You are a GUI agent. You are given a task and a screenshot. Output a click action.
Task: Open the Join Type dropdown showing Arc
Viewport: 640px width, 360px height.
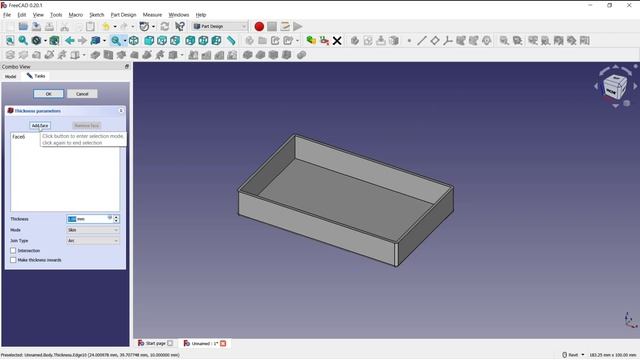click(93, 241)
